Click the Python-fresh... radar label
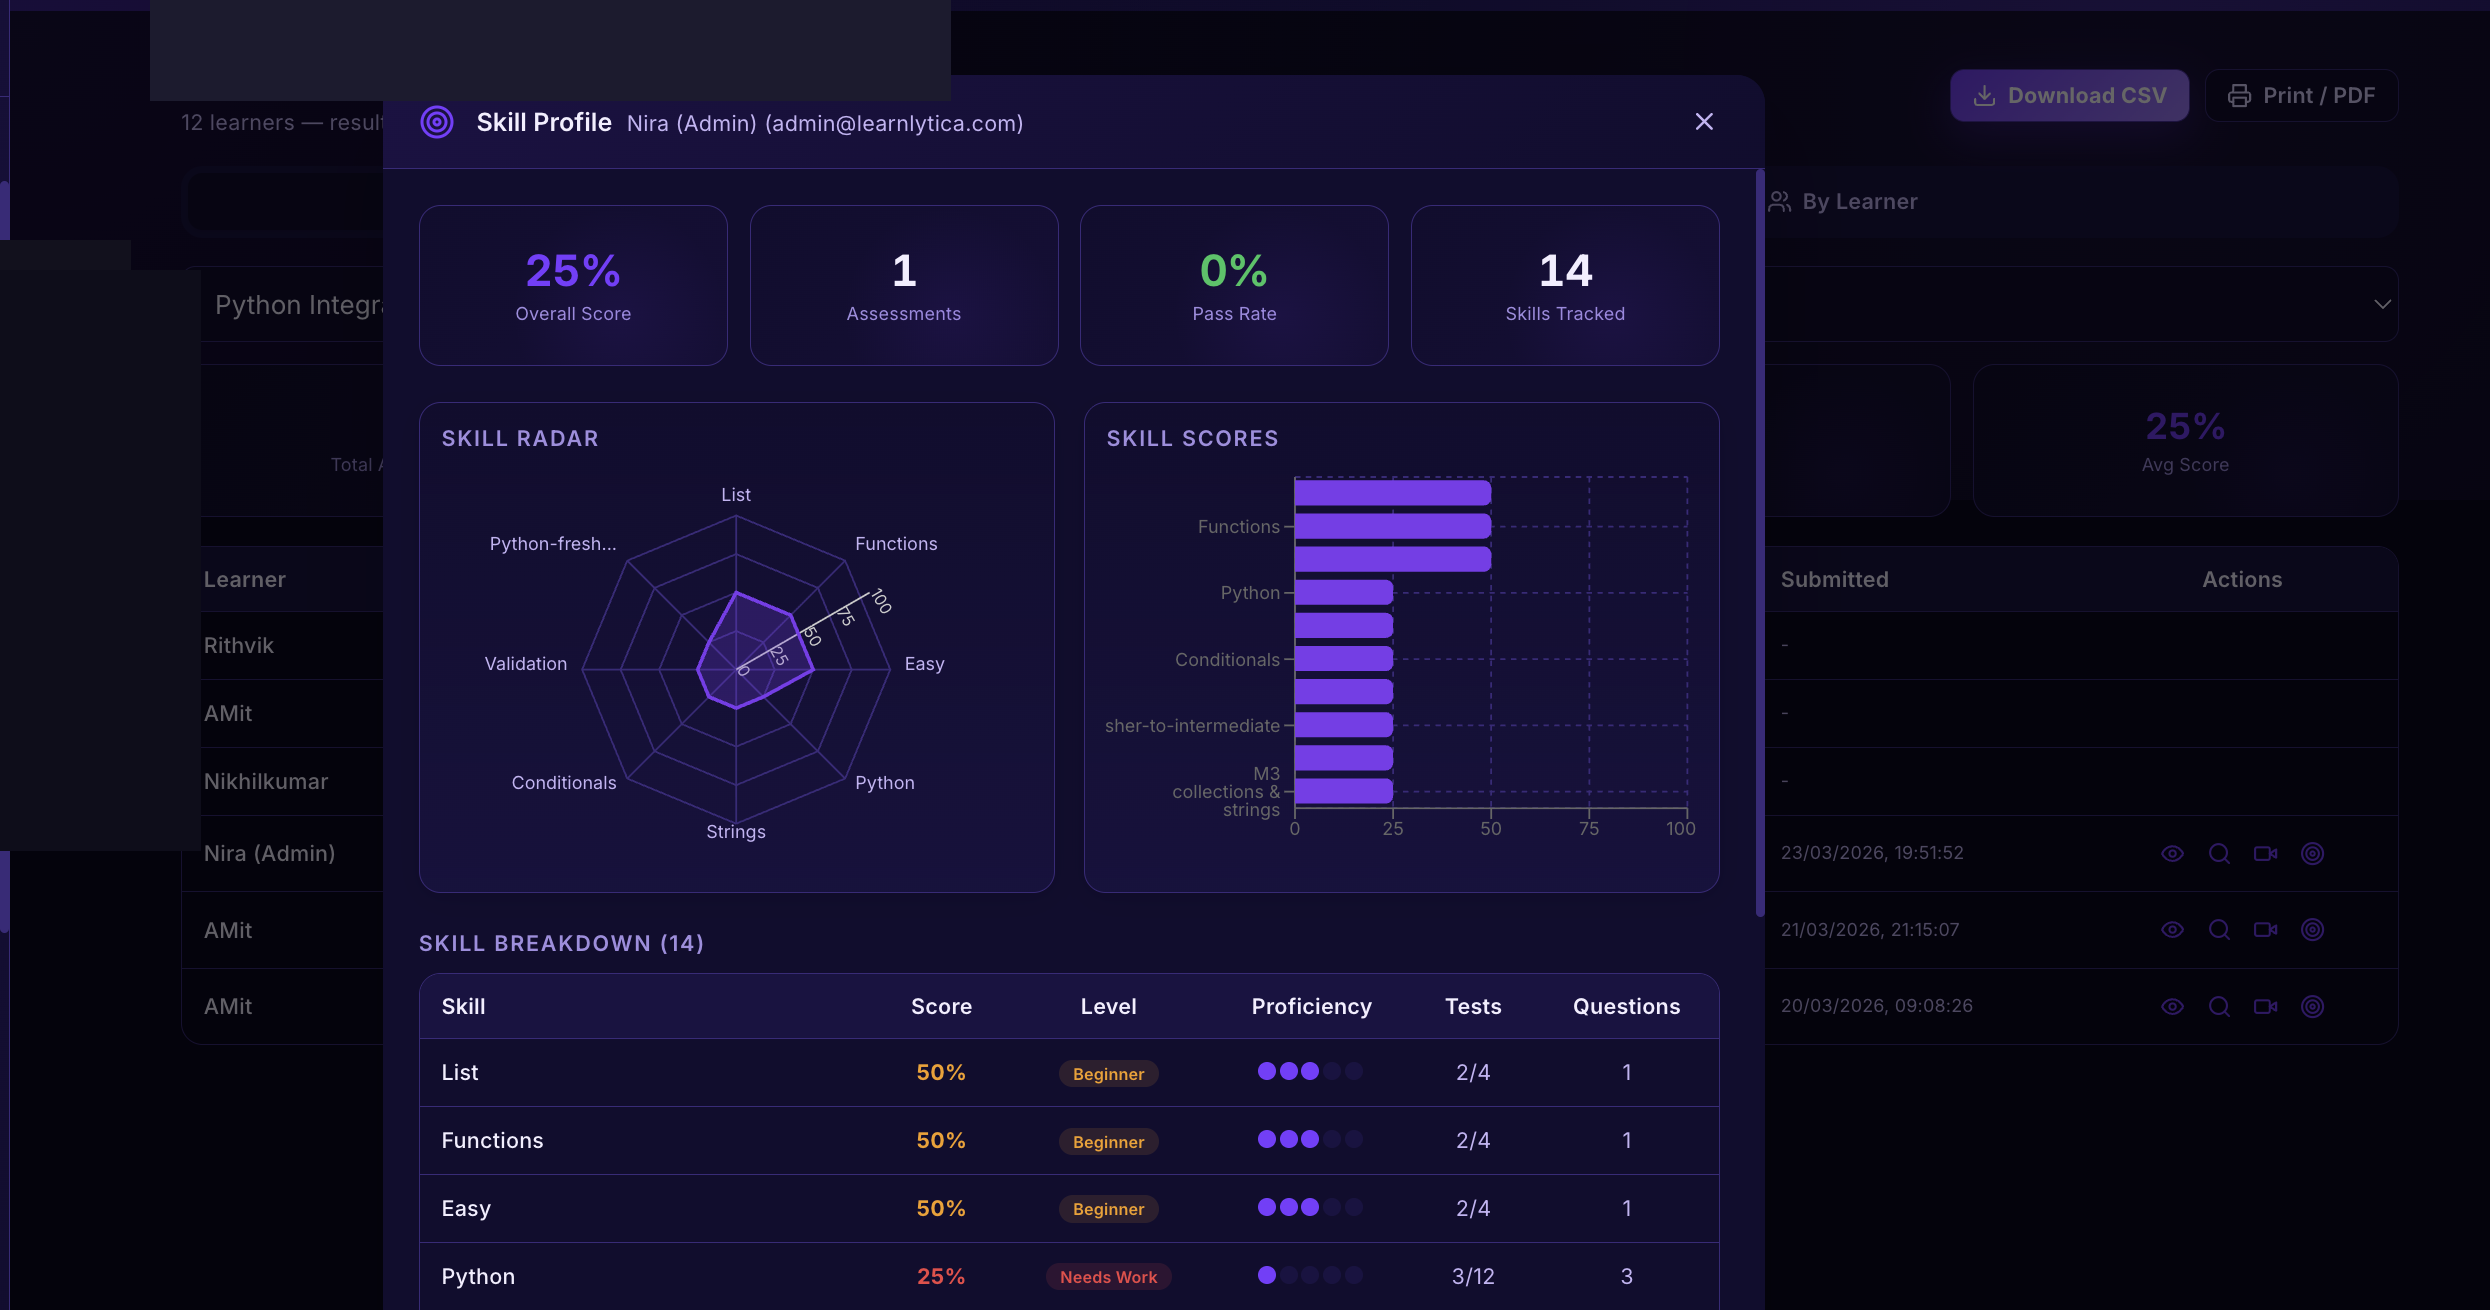Screen dimensions: 2490x1310 553,544
